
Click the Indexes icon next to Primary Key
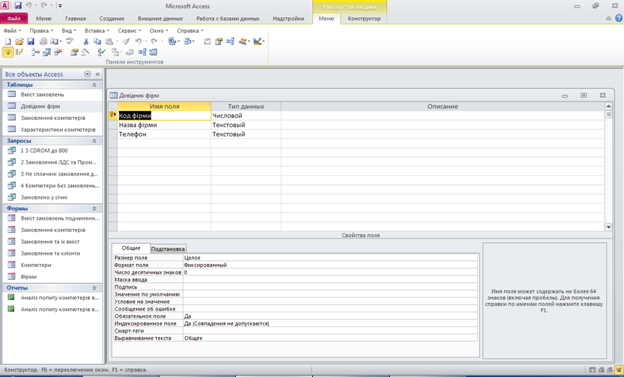[19, 52]
